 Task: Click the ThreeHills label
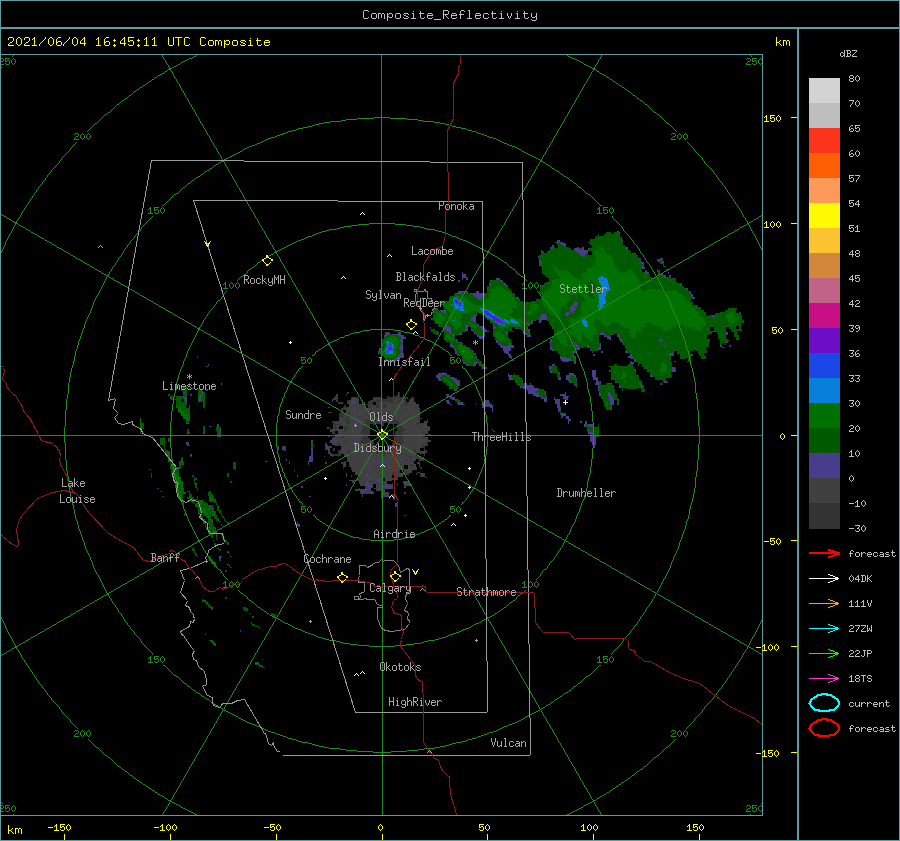(502, 437)
